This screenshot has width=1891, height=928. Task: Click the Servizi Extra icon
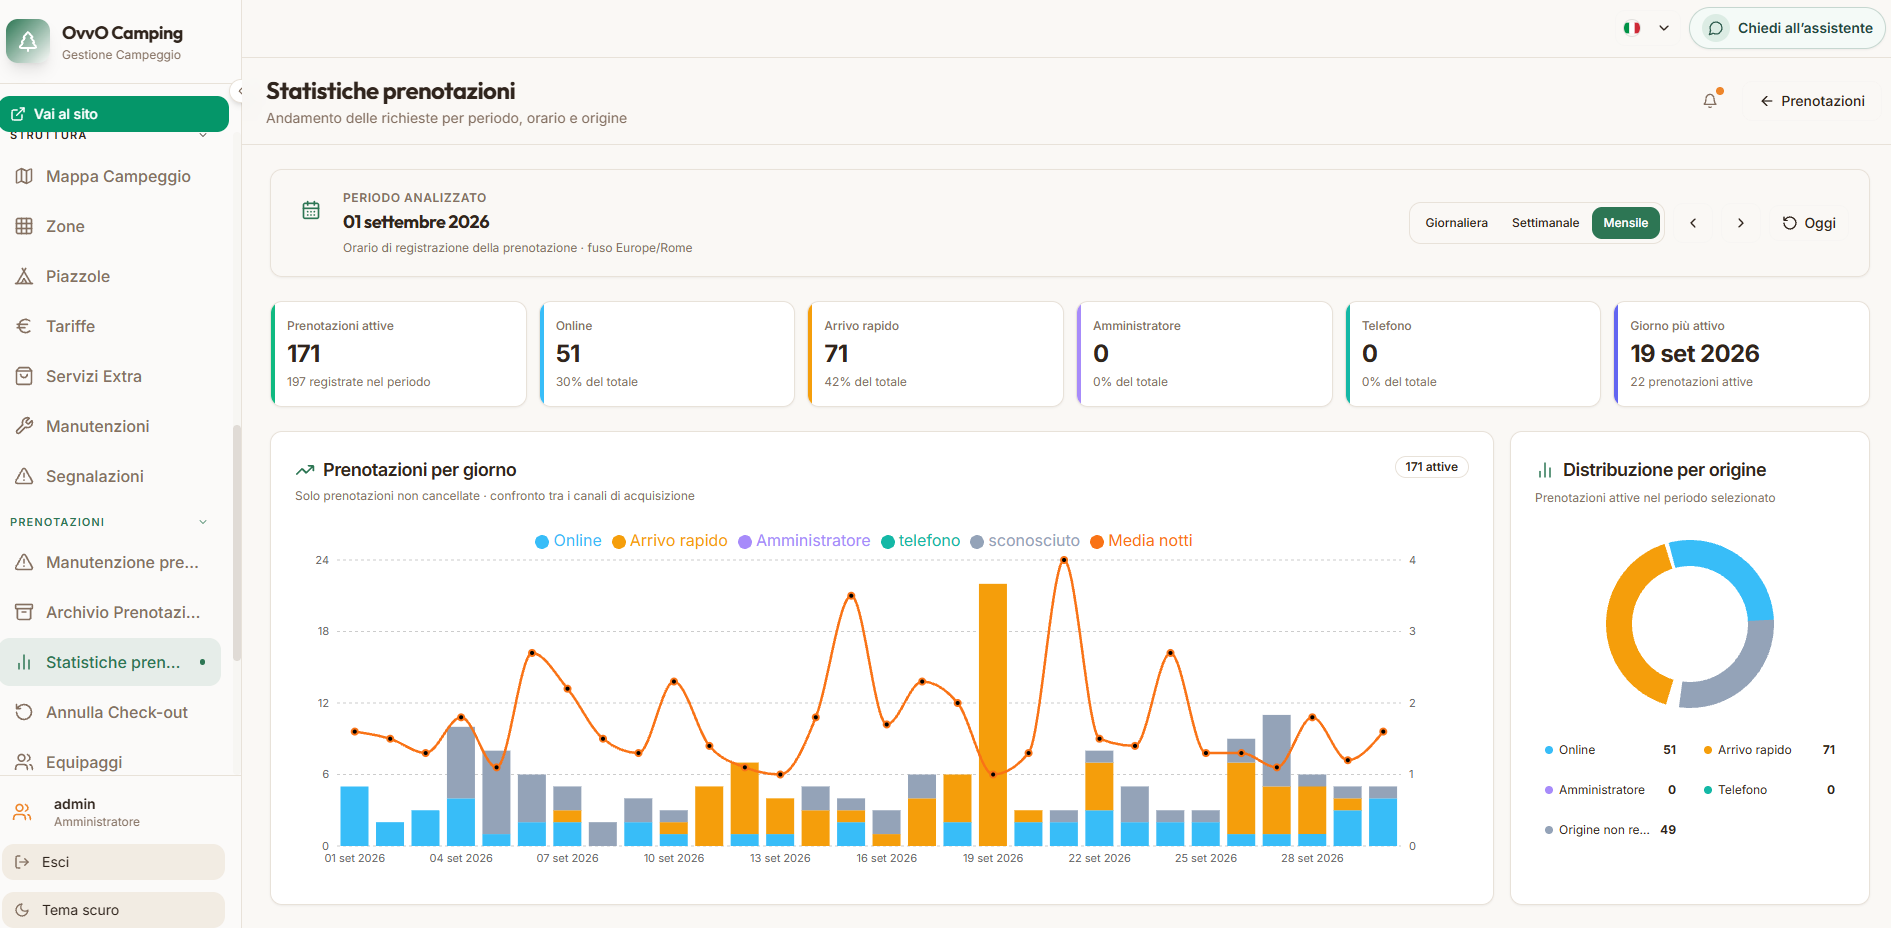(x=24, y=376)
